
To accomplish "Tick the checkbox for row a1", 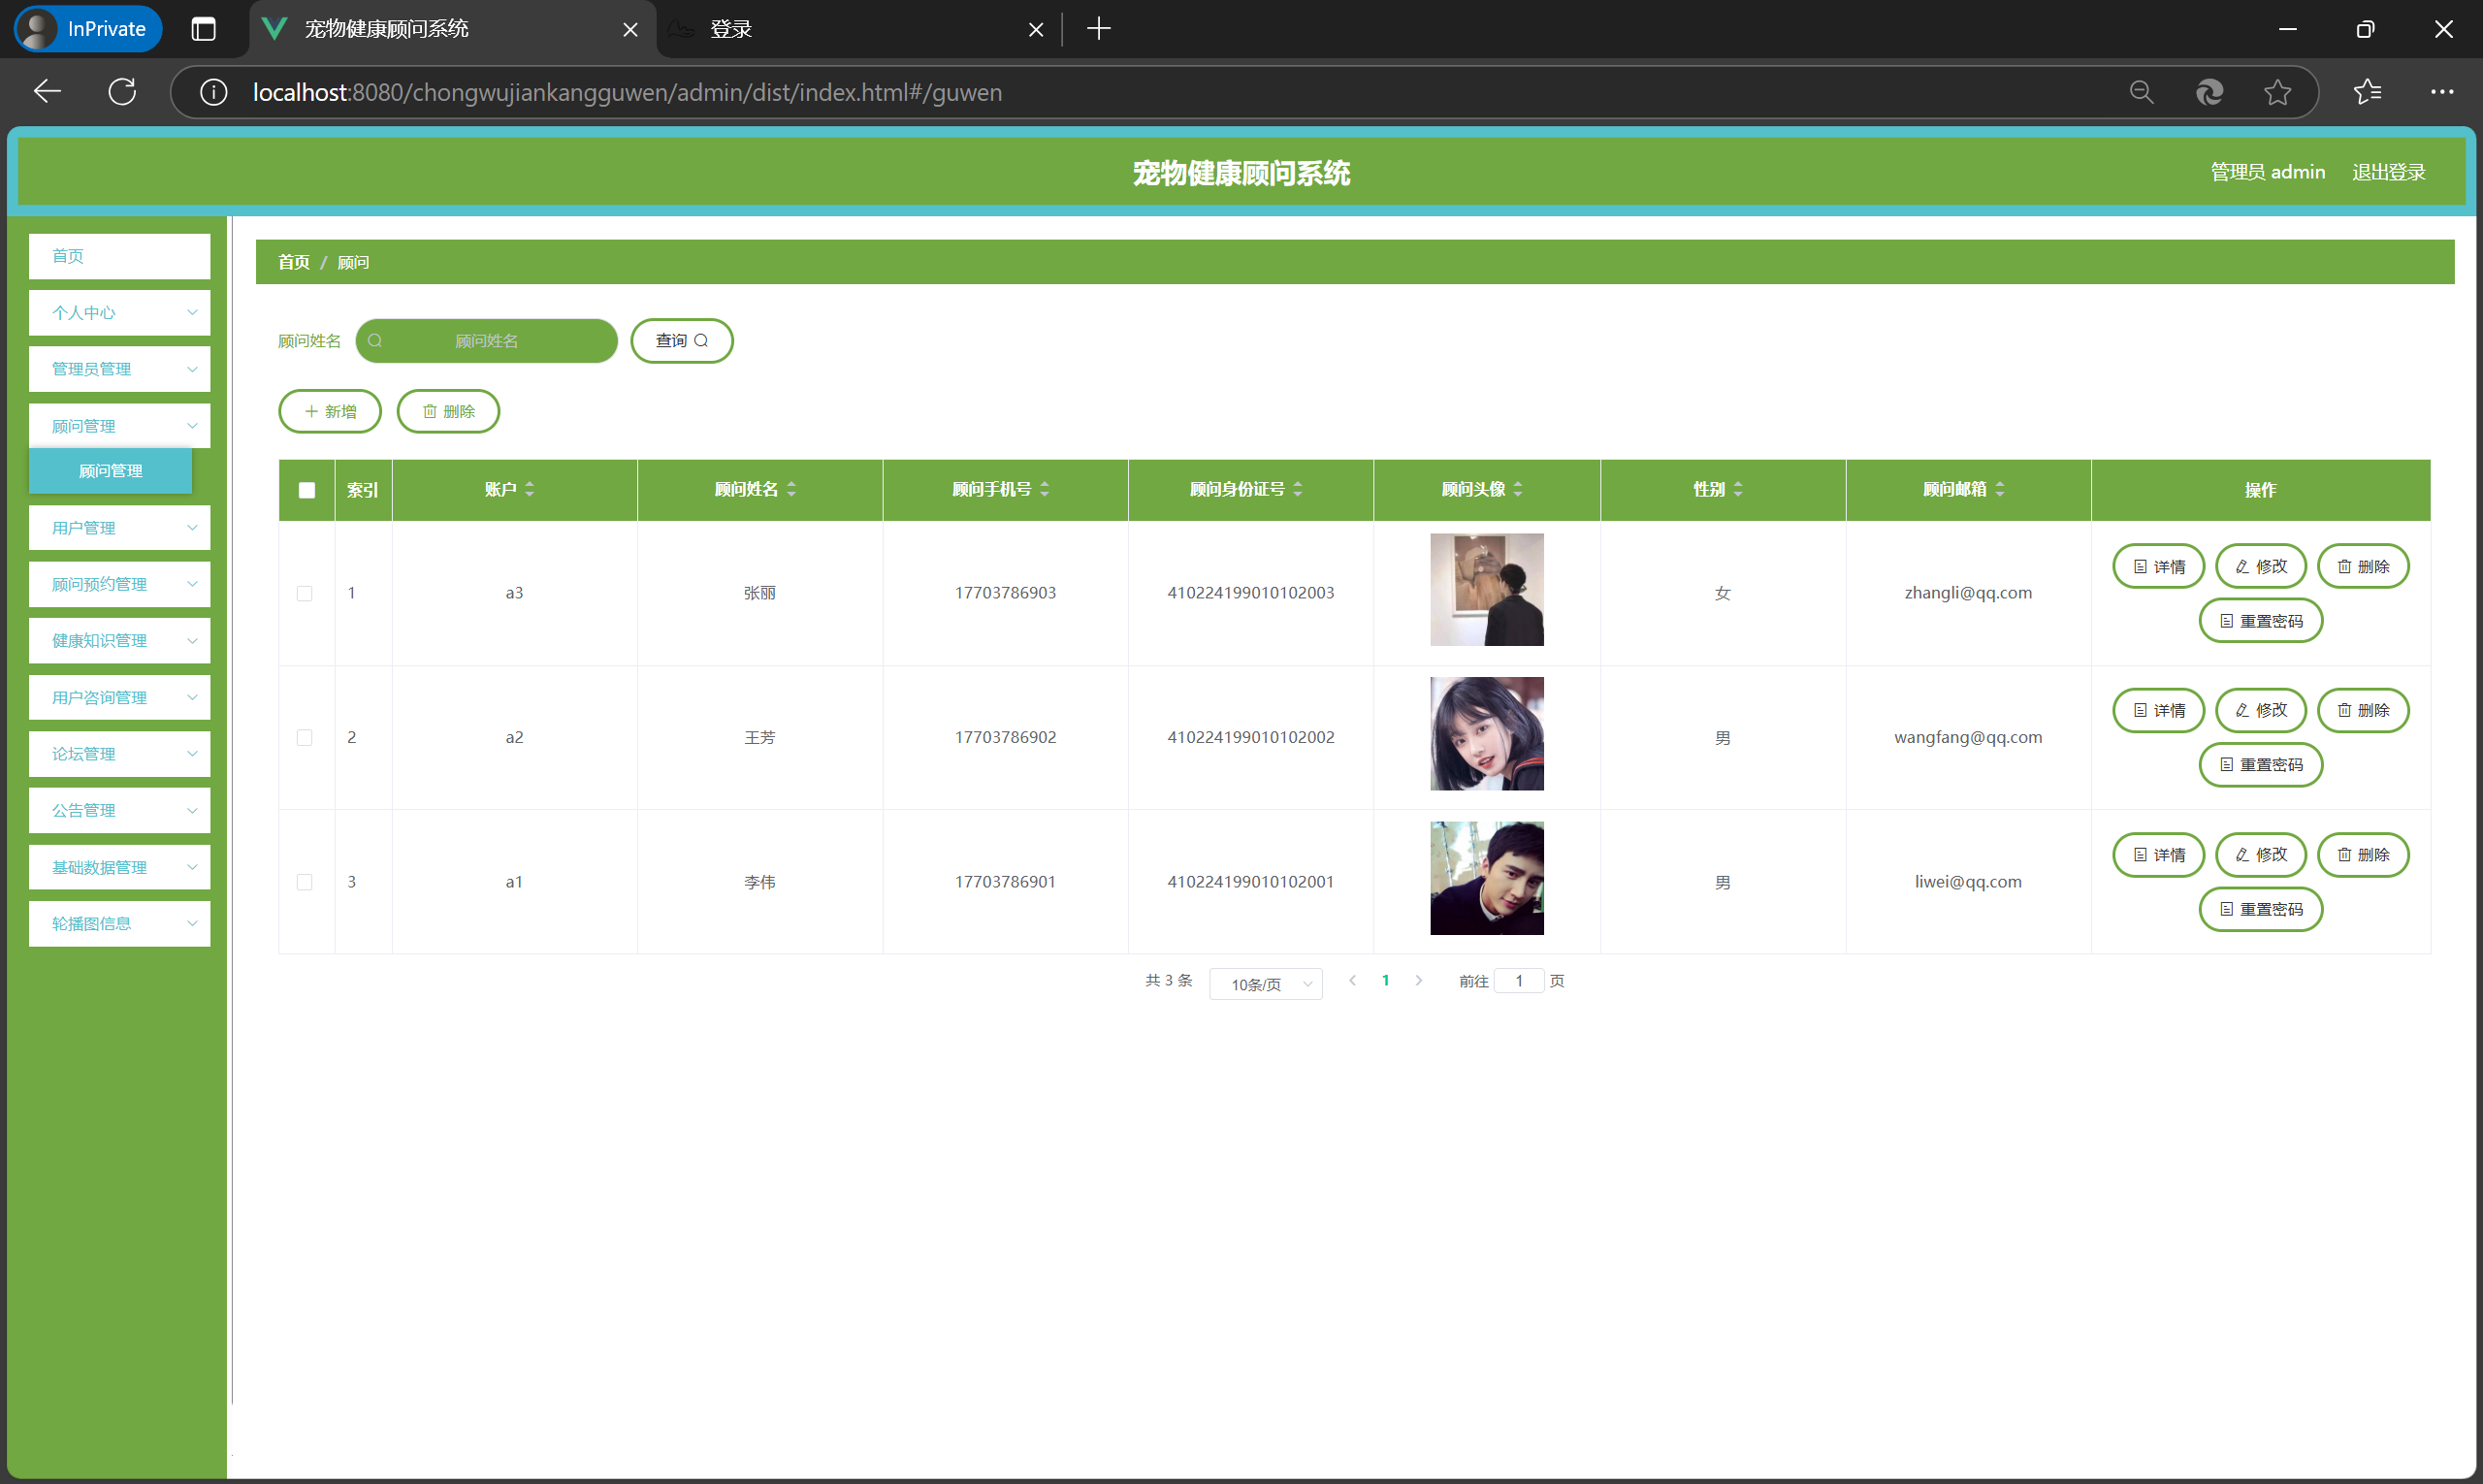I will (305, 882).
